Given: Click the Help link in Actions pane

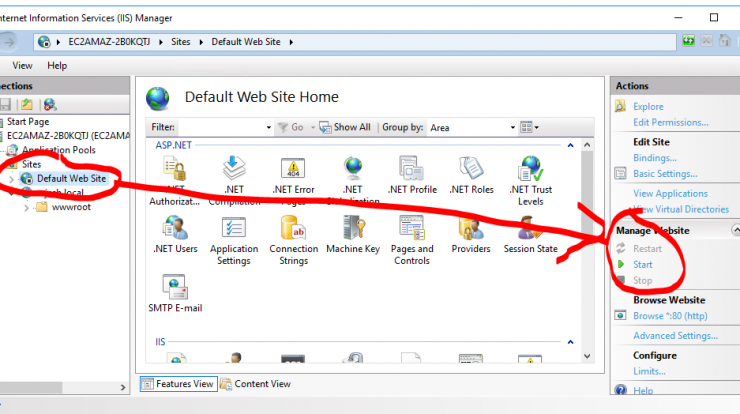Looking at the screenshot, I should [x=643, y=390].
